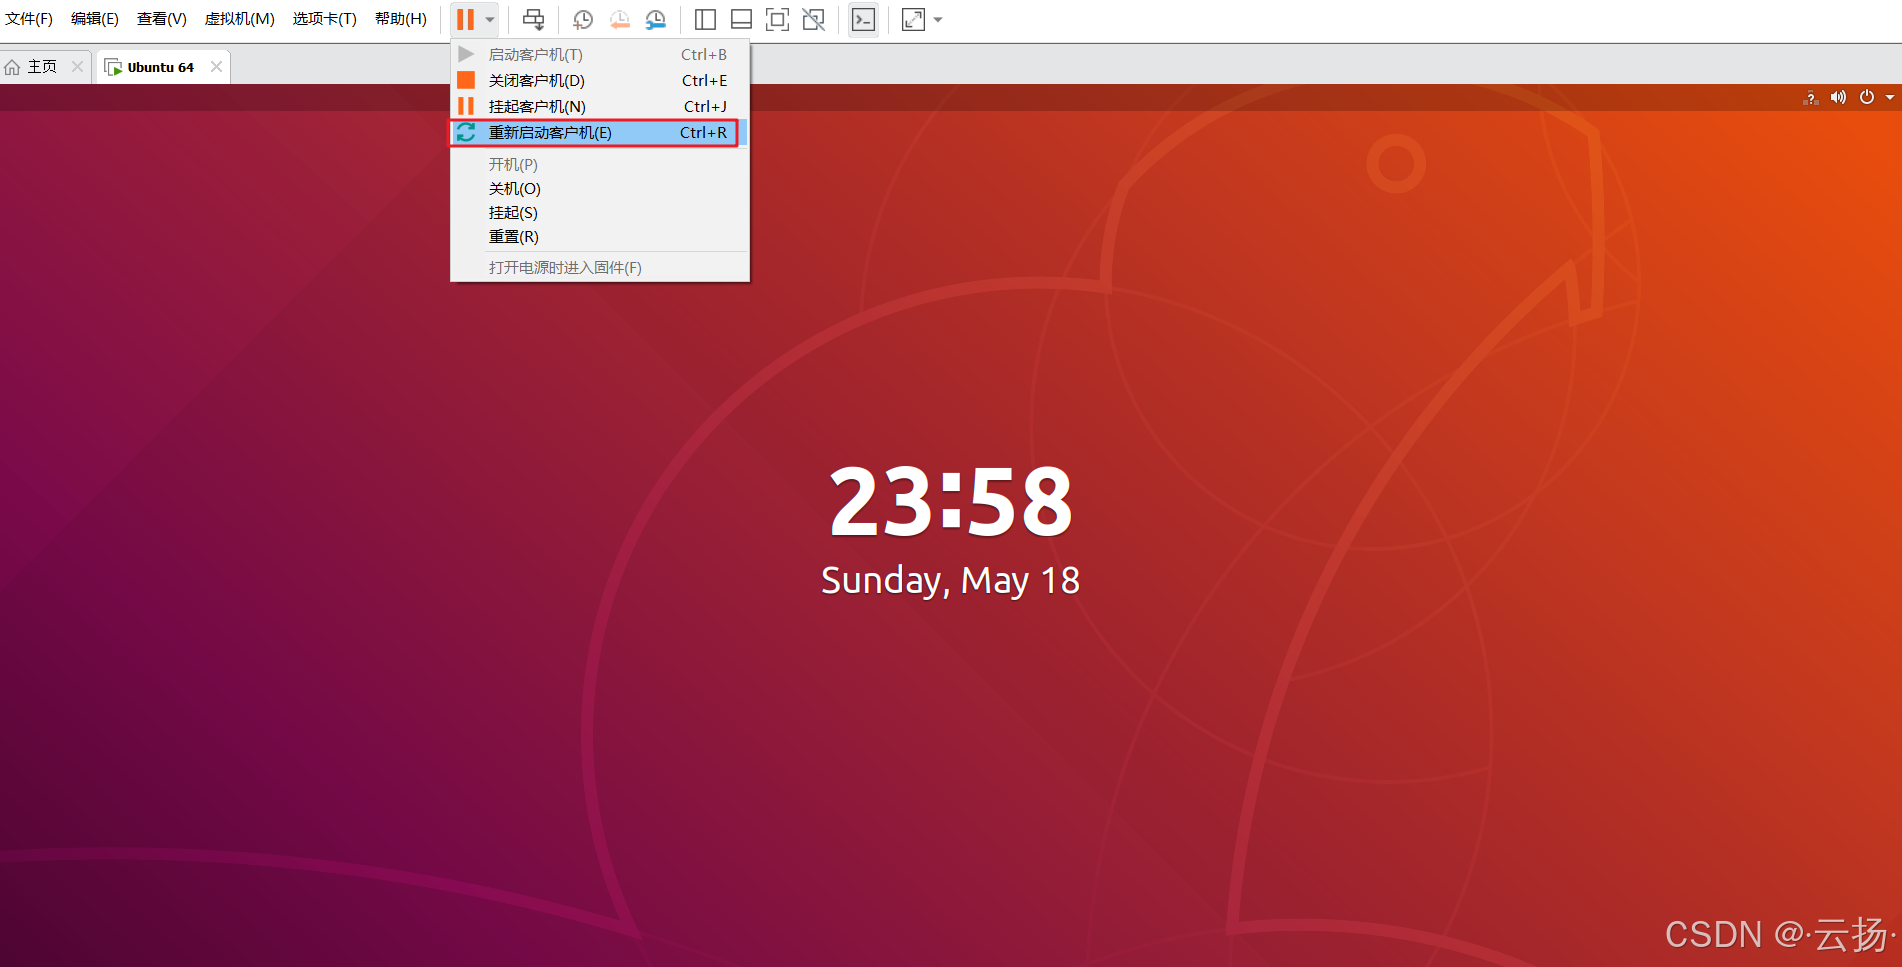Toggle the console view icon
1902x967 pixels.
click(x=863, y=19)
